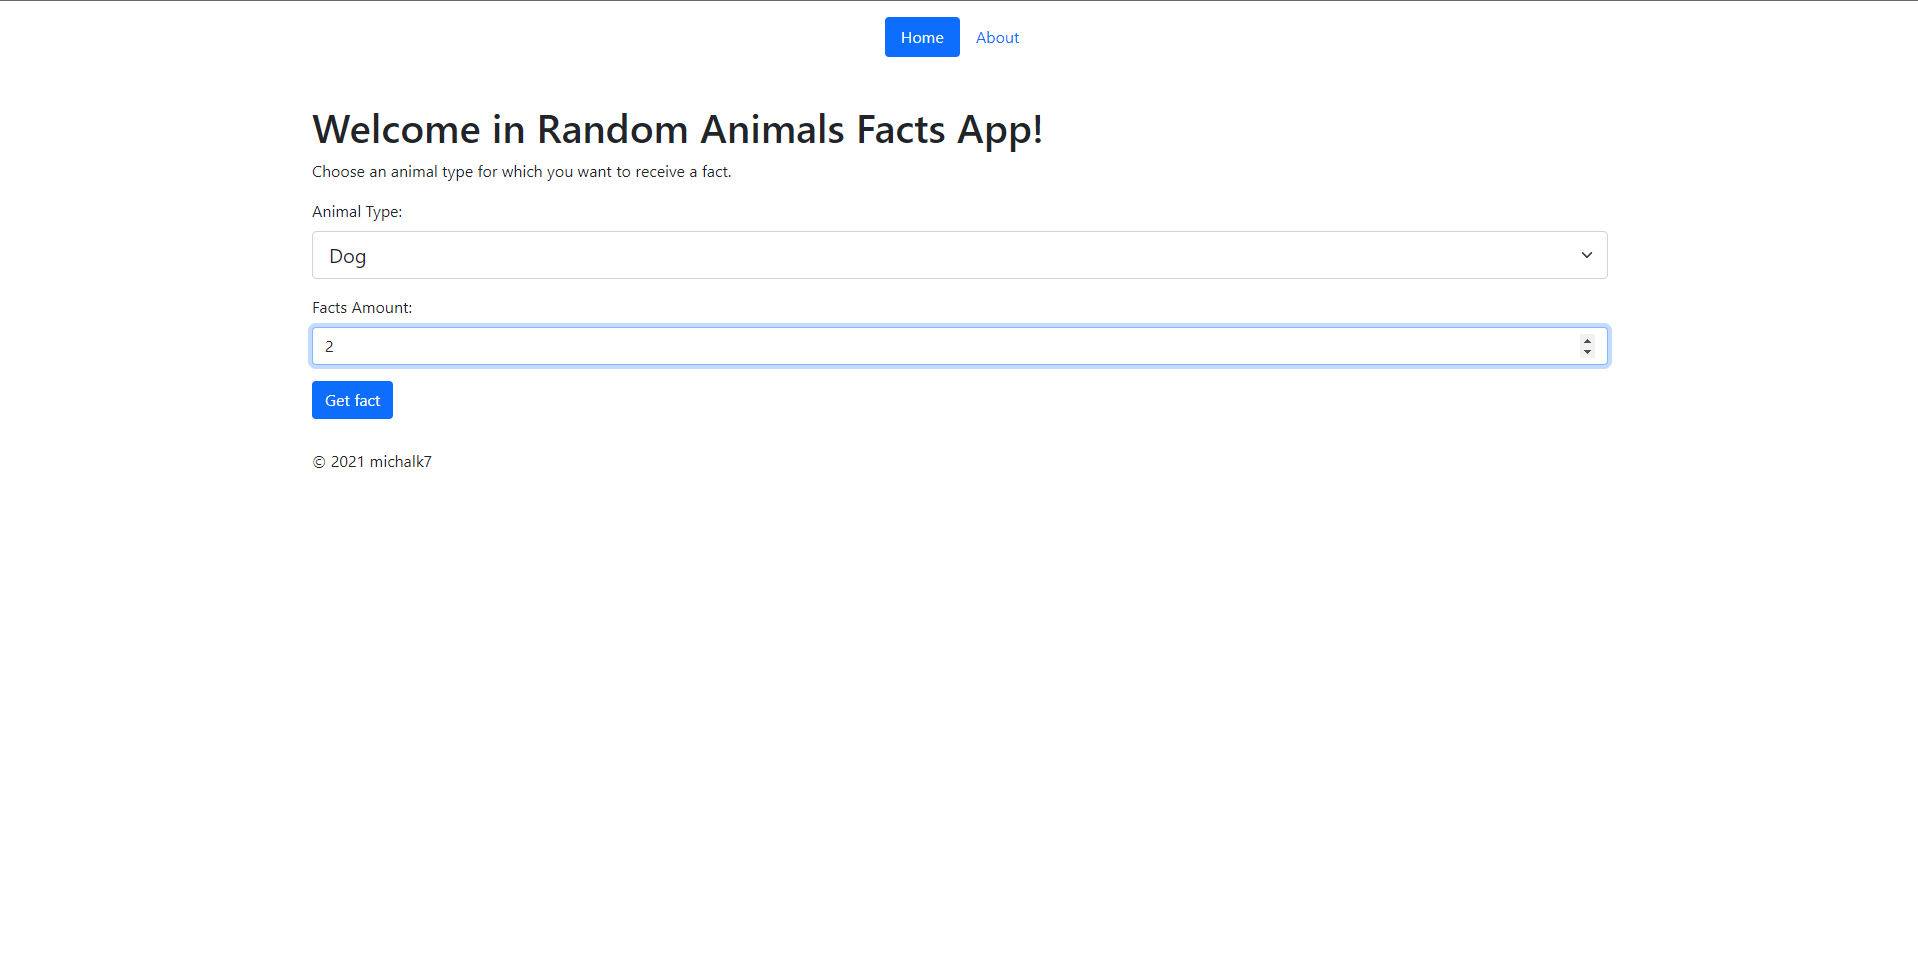Click the About navigation link
The image size is (1918, 968).
click(x=996, y=37)
